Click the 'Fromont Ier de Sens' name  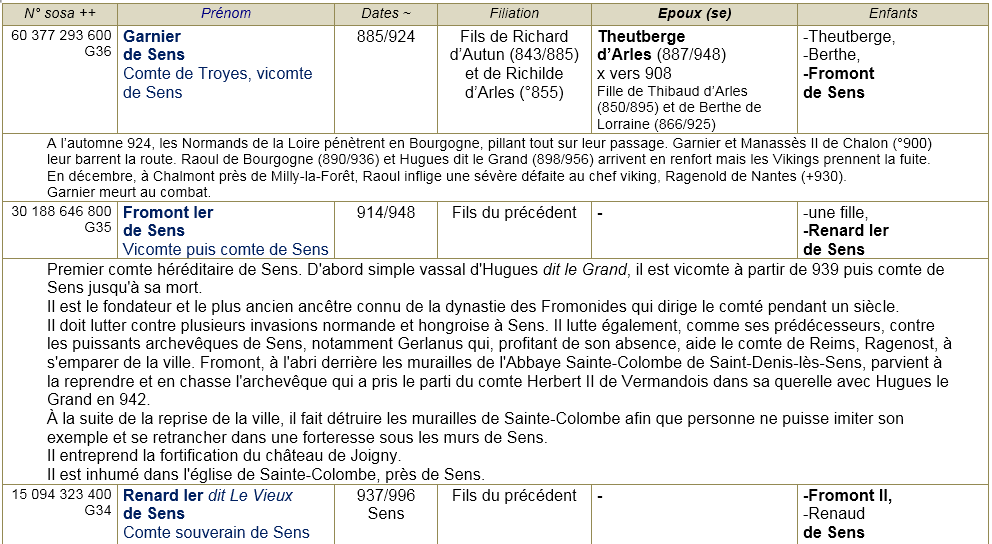[167, 221]
